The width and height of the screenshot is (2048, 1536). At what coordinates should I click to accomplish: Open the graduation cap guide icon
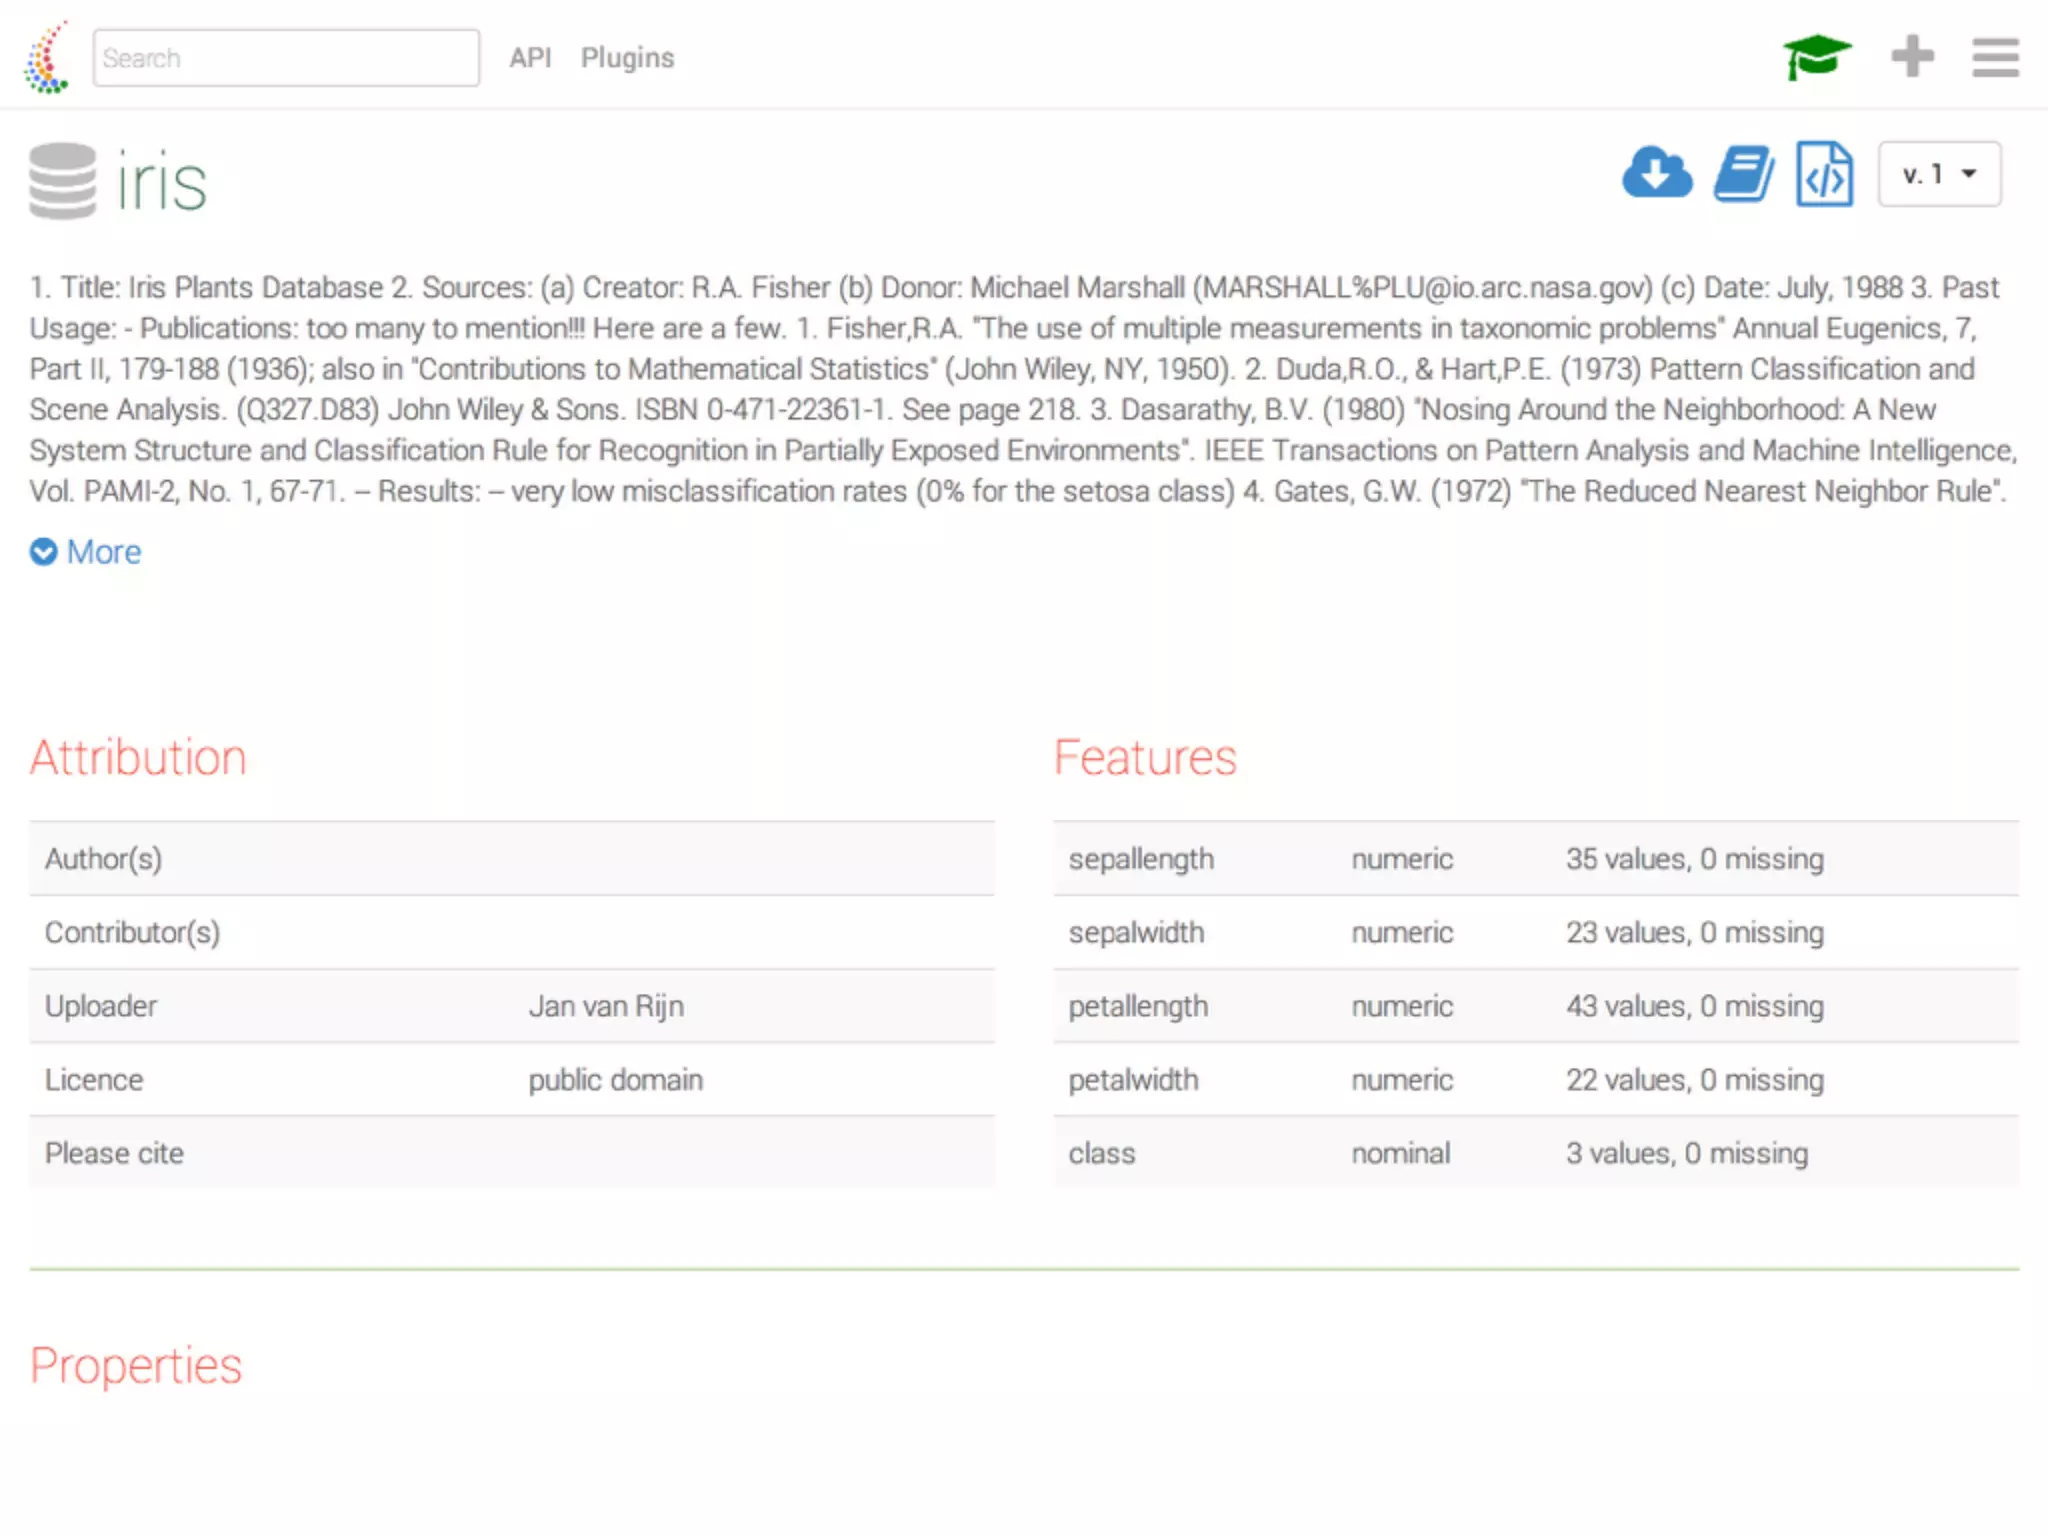[1816, 57]
